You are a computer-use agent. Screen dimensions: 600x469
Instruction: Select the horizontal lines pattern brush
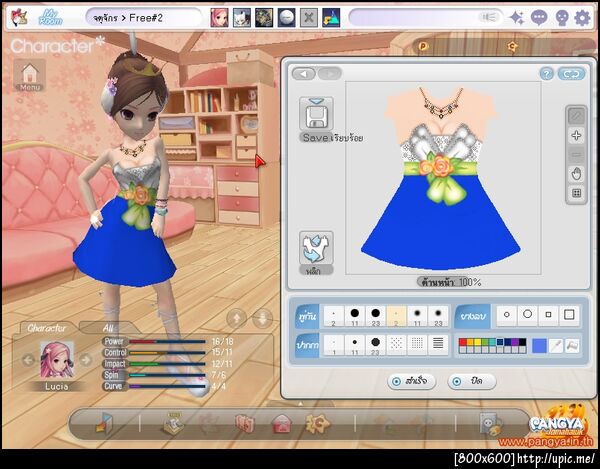[x=438, y=345]
